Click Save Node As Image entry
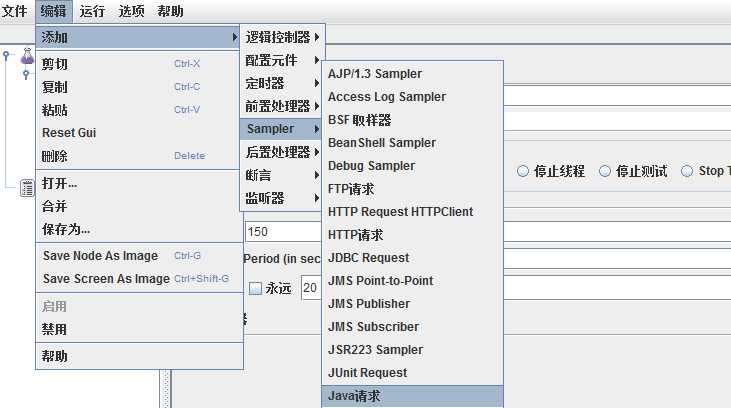The height and width of the screenshot is (408, 731). [140, 256]
